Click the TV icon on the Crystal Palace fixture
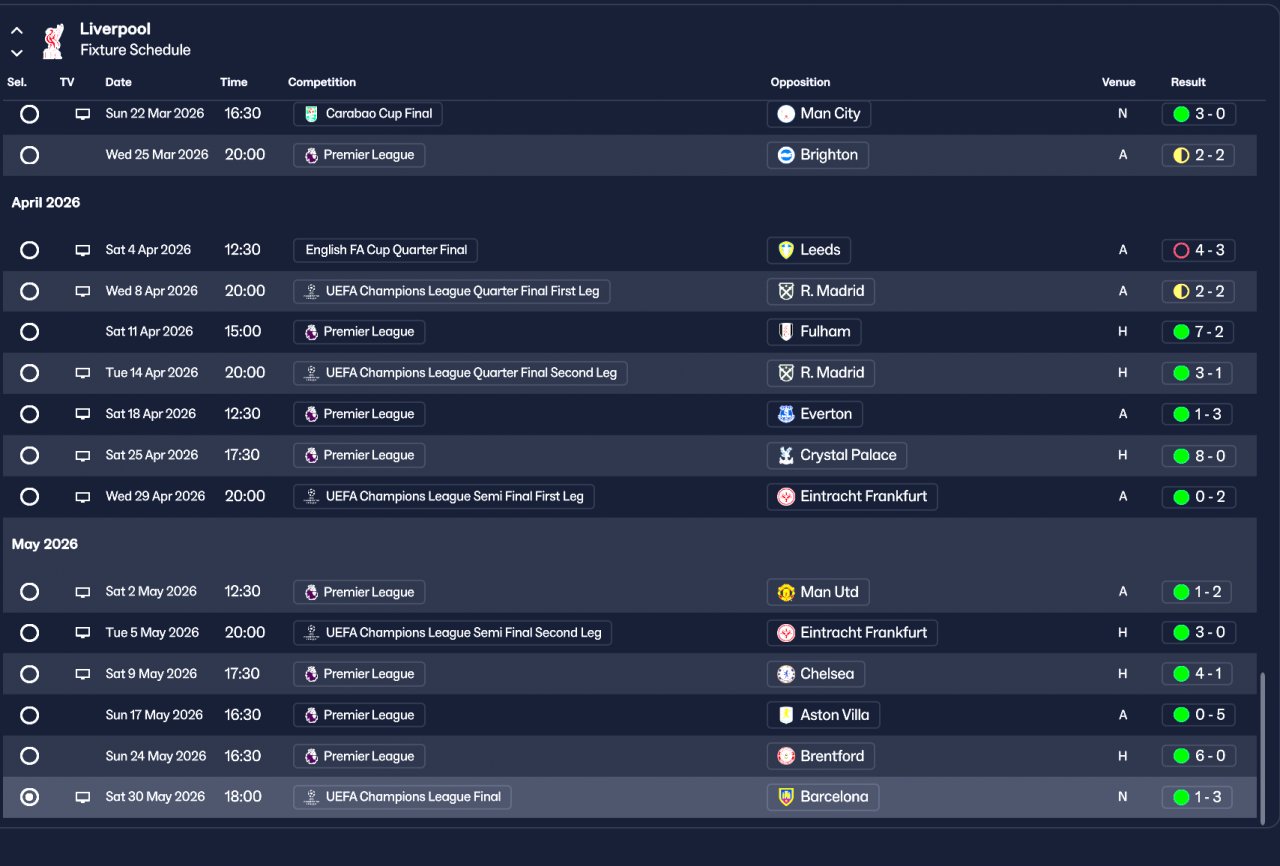This screenshot has height=866, width=1280. tap(83, 455)
